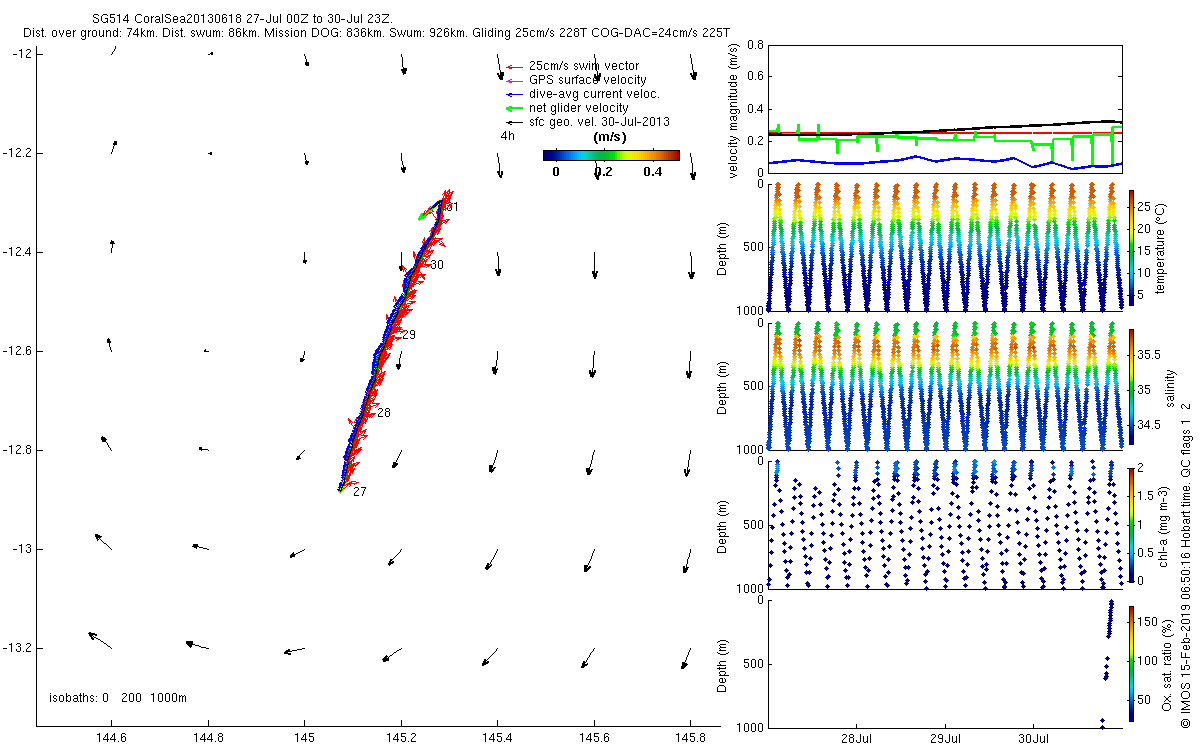
Task: Click the blue arrow symbol for dive-avg current
Action: point(514,94)
